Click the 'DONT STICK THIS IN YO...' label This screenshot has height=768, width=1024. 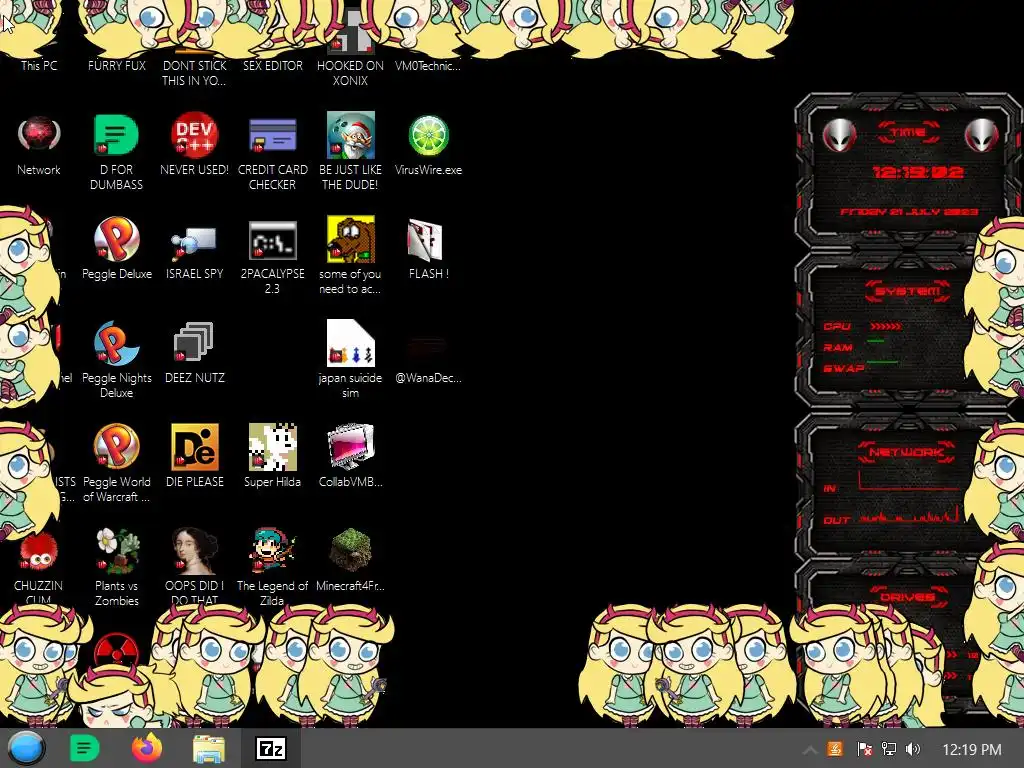click(194, 73)
